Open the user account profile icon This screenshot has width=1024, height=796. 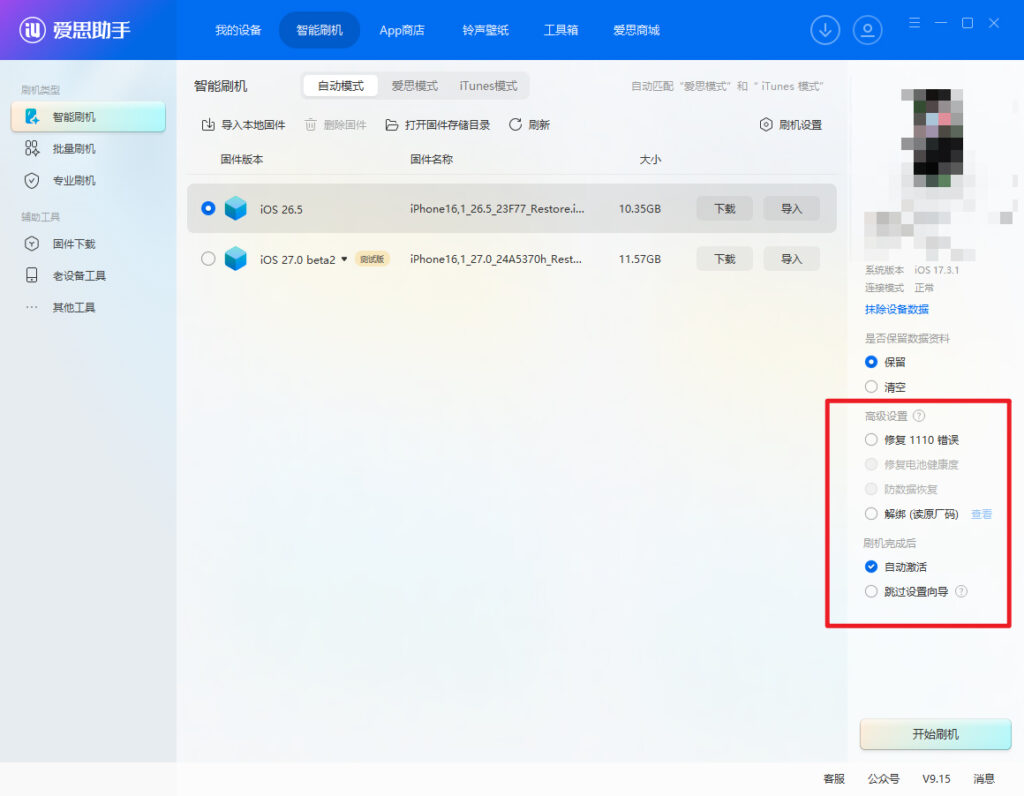click(x=867, y=30)
